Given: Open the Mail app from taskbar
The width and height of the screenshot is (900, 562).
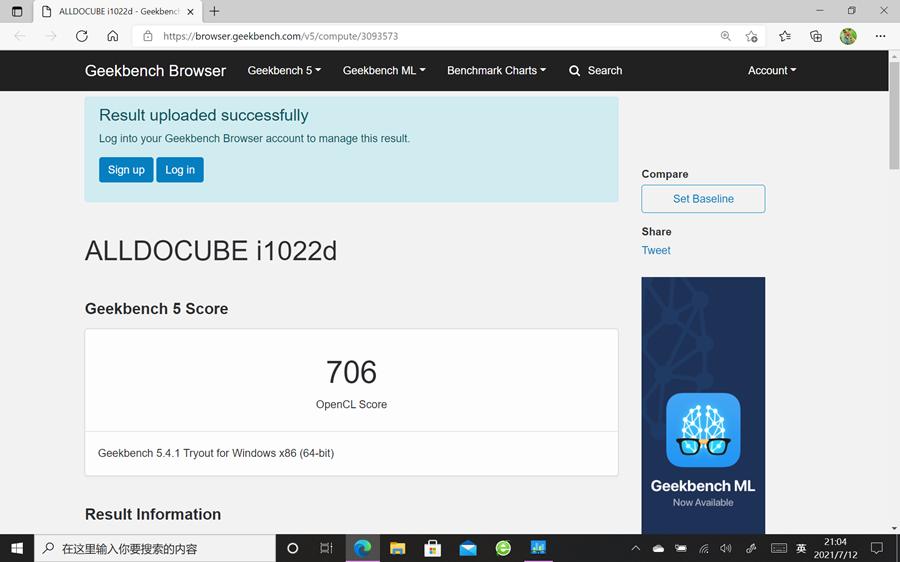Looking at the screenshot, I should click(x=468, y=548).
